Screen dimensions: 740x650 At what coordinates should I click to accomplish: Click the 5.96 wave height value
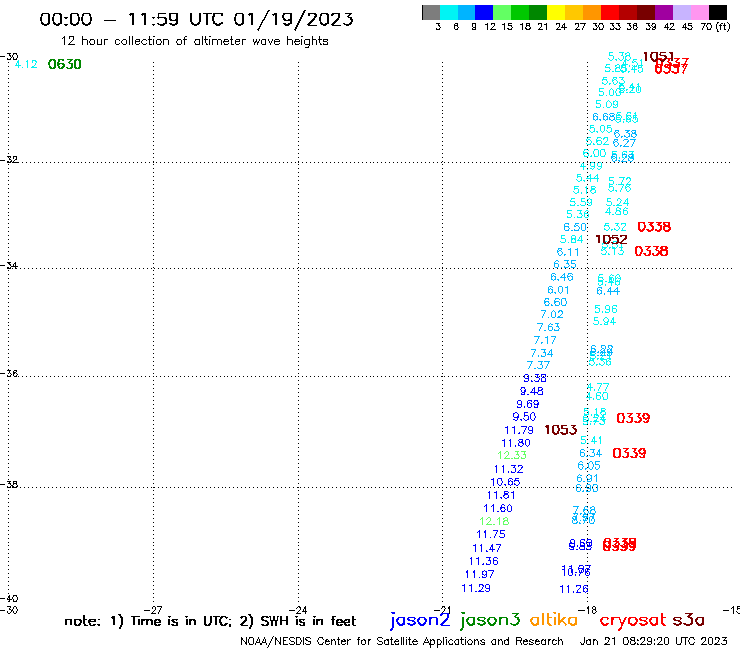point(606,309)
